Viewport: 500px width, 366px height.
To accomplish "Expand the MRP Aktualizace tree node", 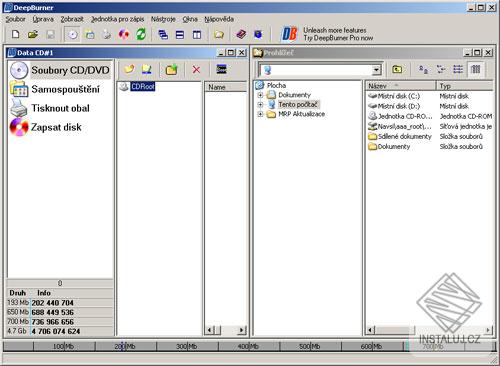I will (260, 114).
